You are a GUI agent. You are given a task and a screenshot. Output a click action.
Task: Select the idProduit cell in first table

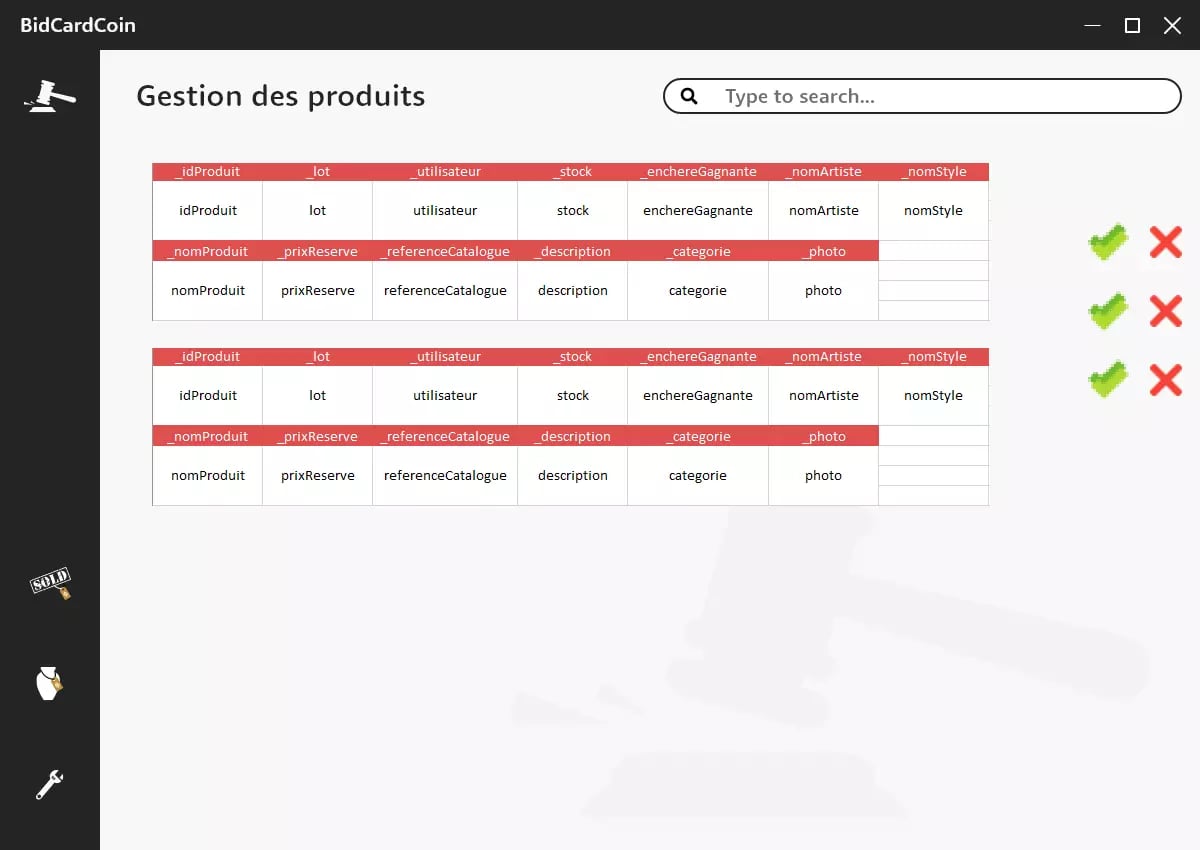[208, 211]
